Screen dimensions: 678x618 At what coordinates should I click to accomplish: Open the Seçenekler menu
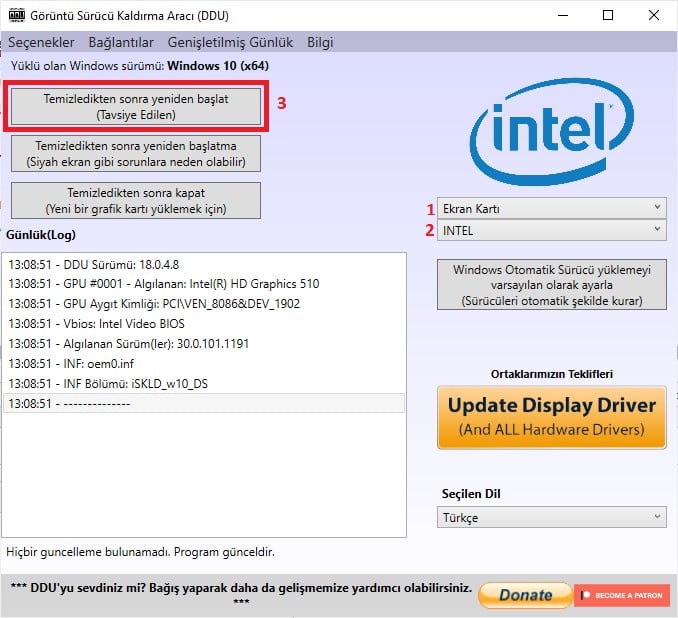pyautogui.click(x=41, y=42)
